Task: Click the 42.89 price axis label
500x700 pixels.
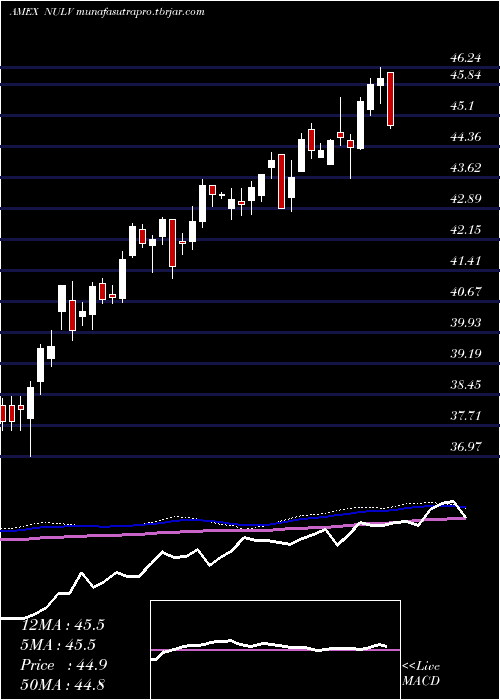Action: click(x=466, y=199)
